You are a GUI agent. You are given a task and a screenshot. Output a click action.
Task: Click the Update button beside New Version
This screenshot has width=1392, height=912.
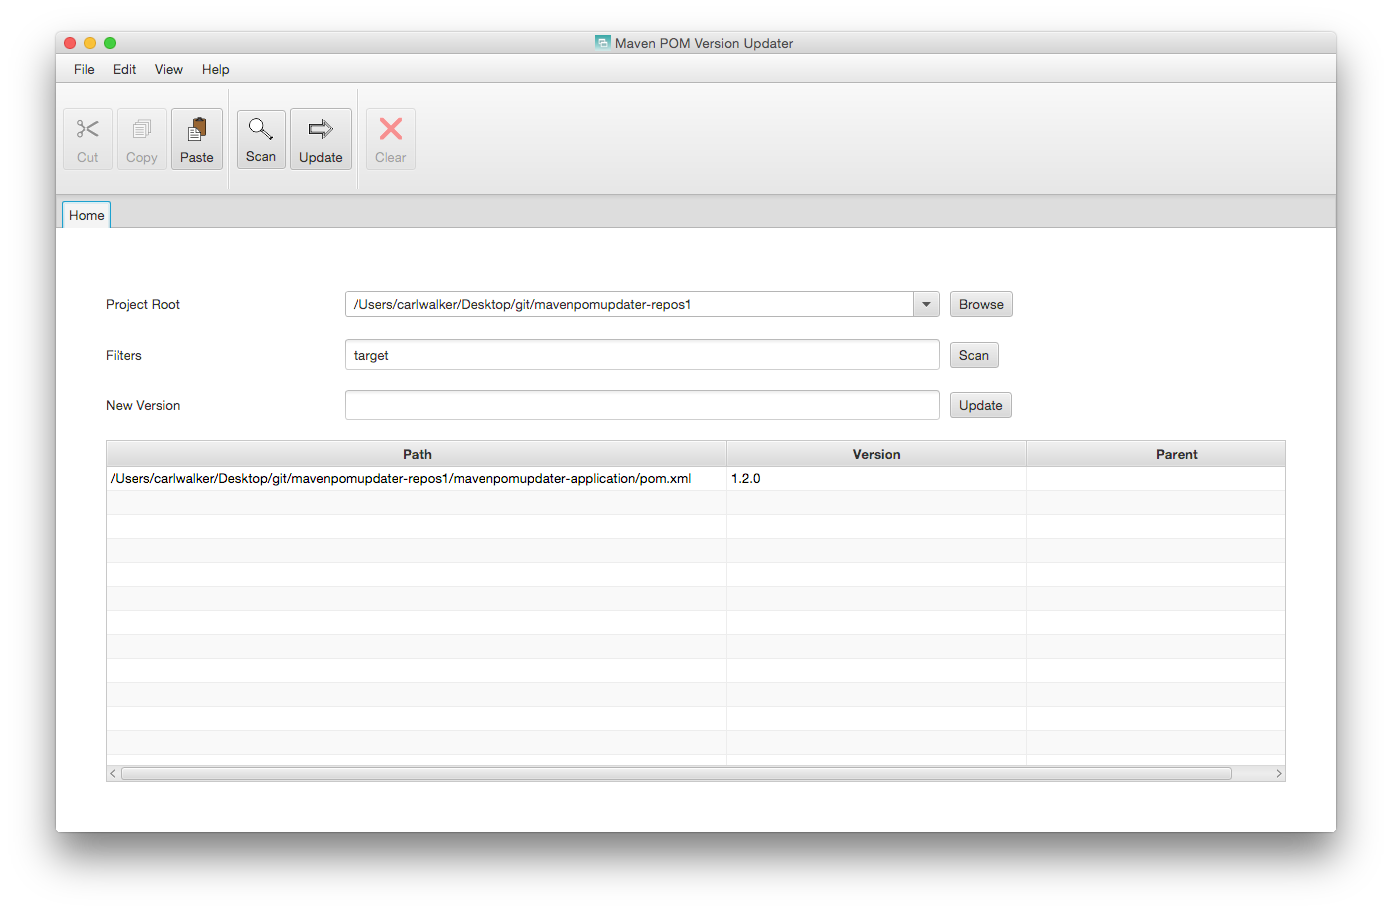pos(981,405)
